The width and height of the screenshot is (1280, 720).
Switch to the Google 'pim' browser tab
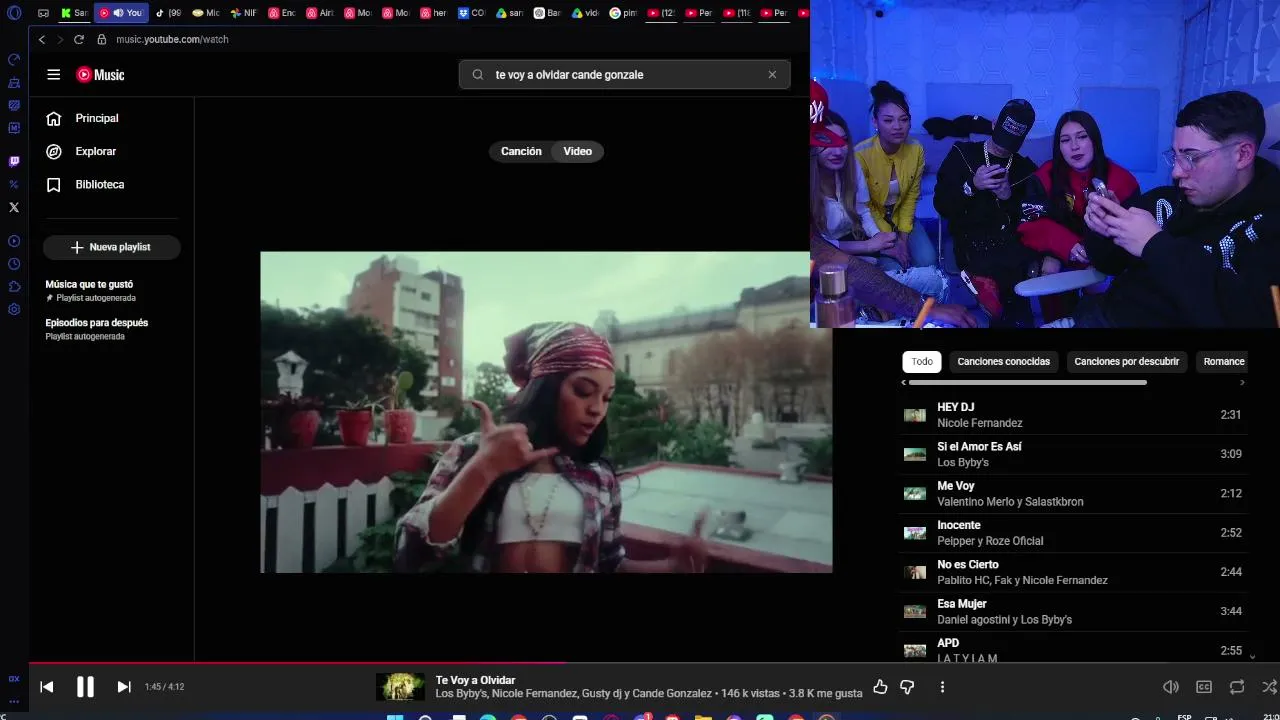tap(623, 13)
